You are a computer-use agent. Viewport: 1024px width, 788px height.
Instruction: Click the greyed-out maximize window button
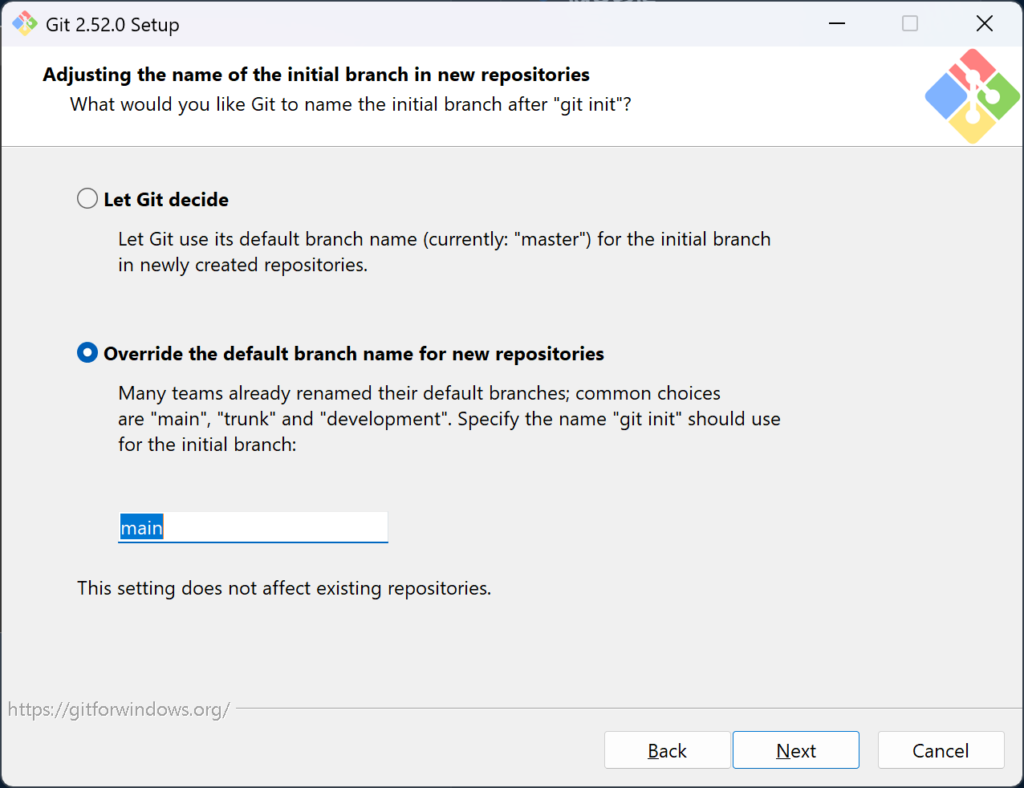pyautogui.click(x=909, y=24)
